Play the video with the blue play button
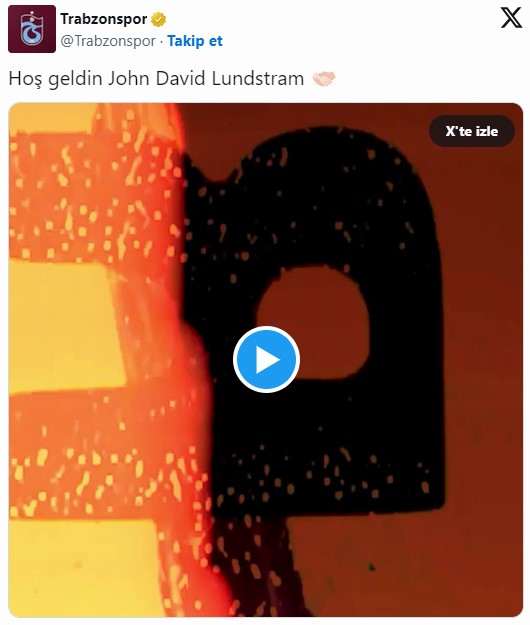The height and width of the screenshot is (625, 530). click(266, 359)
